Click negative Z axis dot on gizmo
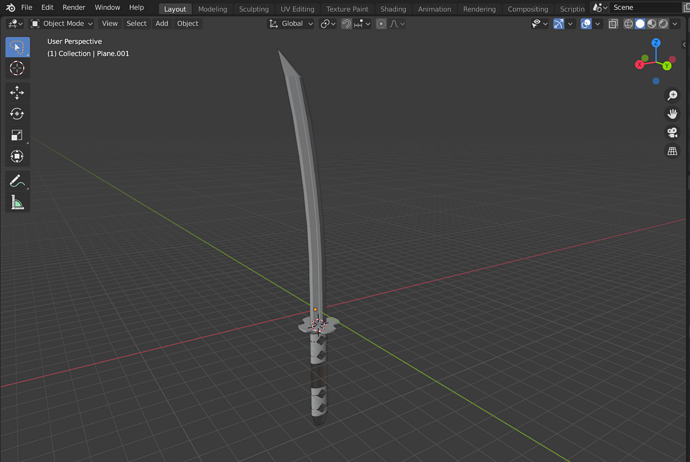 [656, 81]
